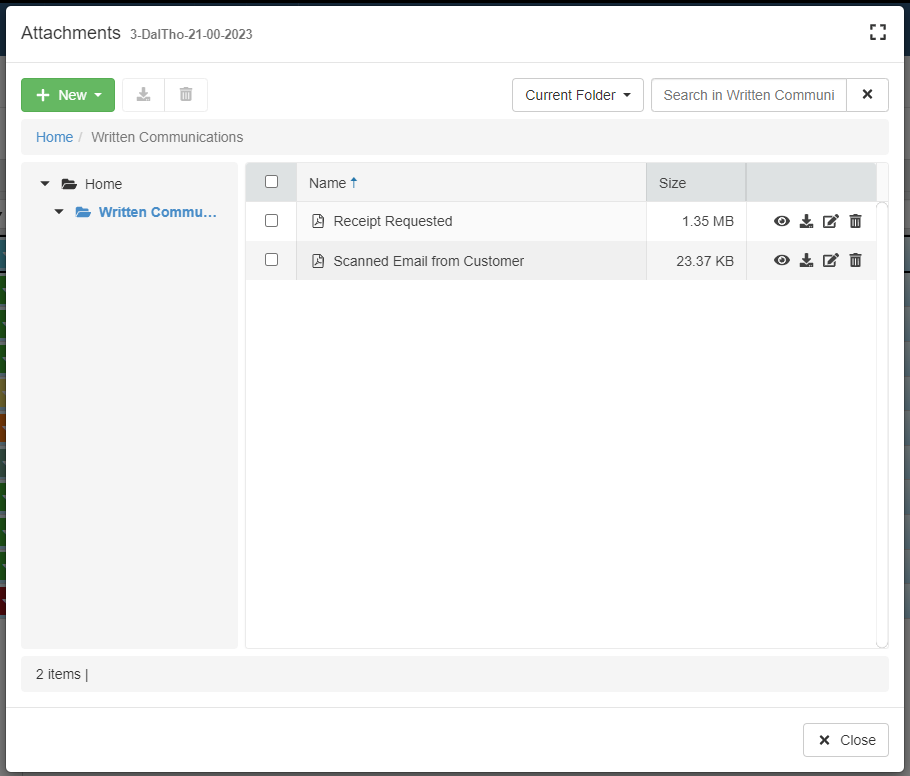
Task: Open the Current Folder dropdown
Action: pyautogui.click(x=577, y=95)
